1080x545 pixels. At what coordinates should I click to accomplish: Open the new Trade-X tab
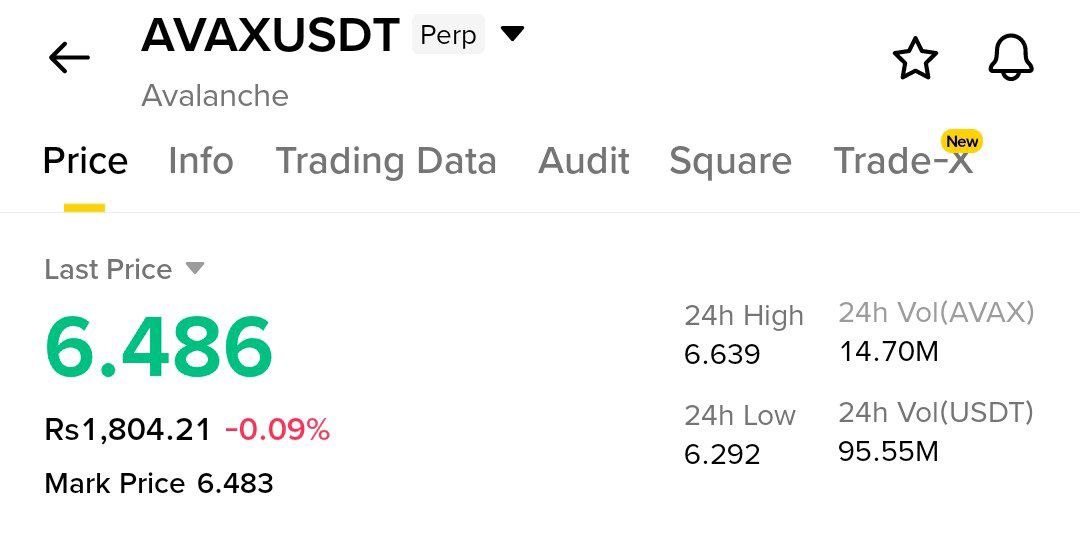903,161
